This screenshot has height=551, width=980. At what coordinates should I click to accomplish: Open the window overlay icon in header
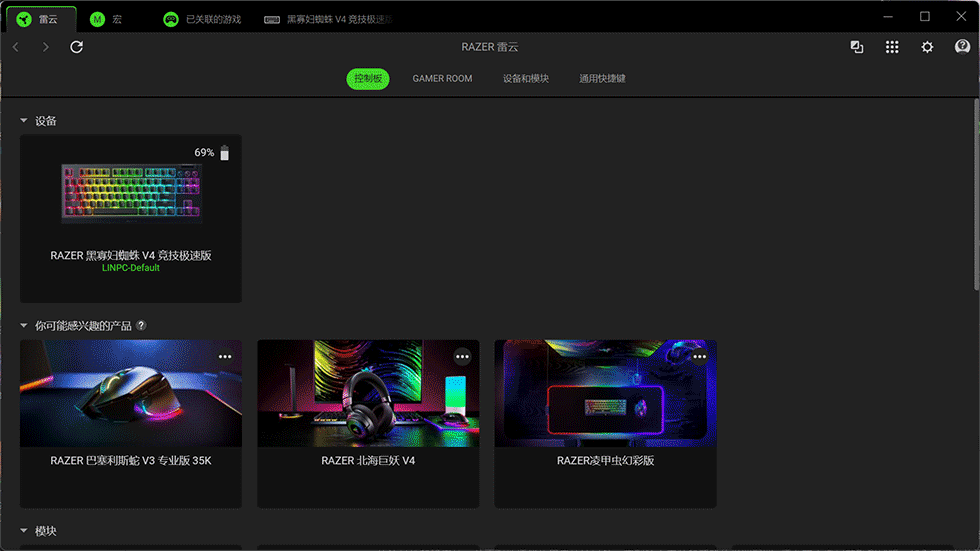[857, 47]
